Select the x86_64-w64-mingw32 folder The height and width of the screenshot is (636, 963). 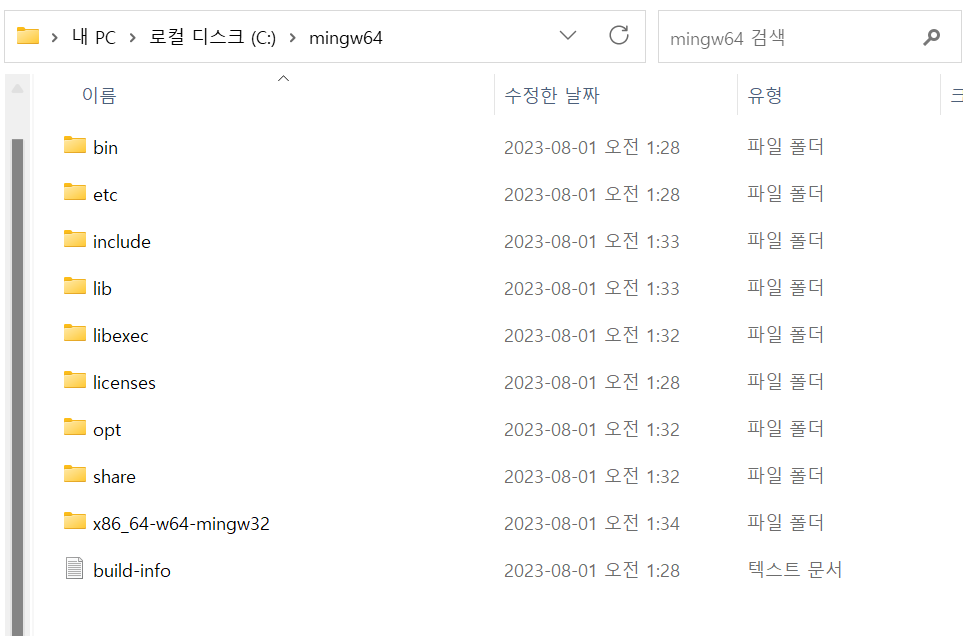tap(181, 524)
